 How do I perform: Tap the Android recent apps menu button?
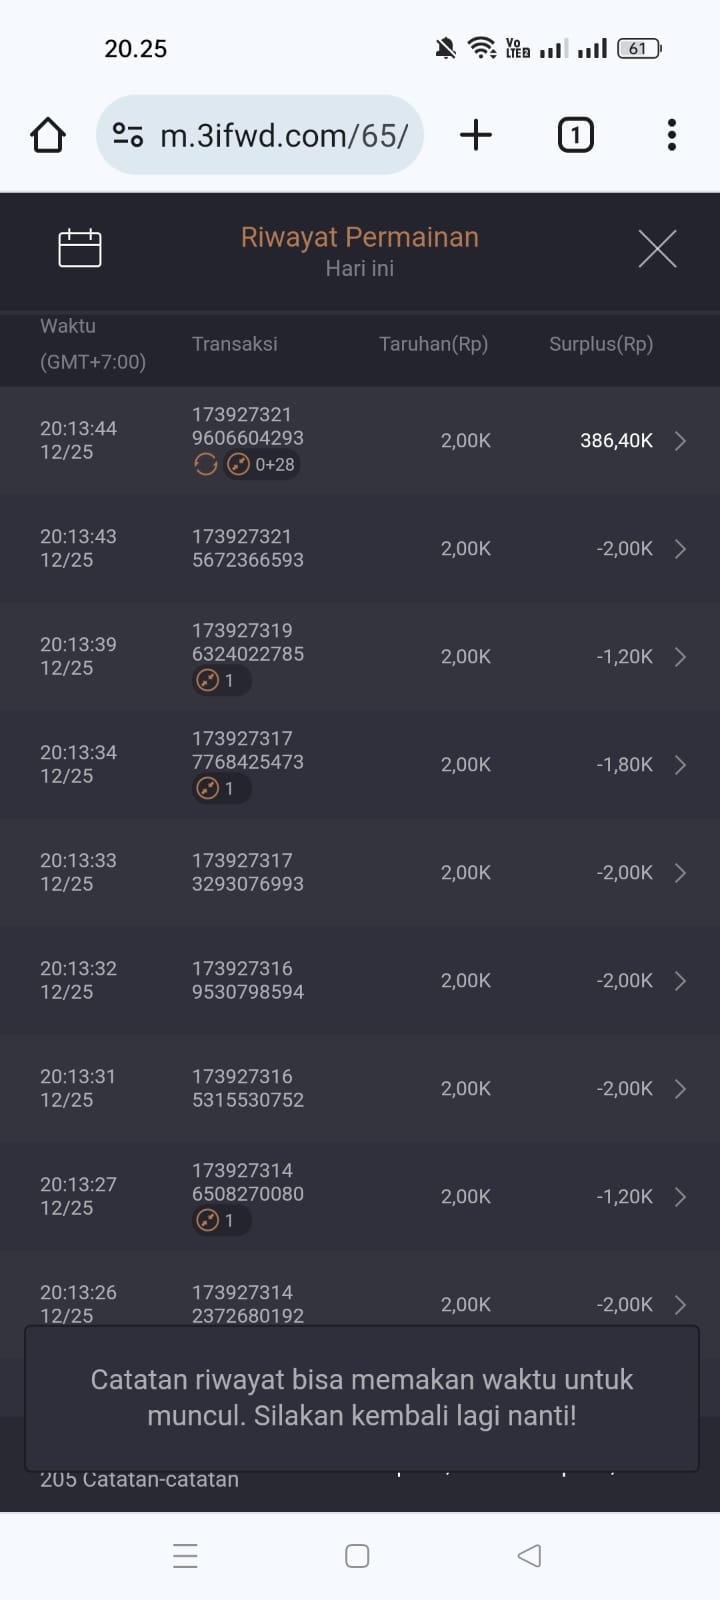pyautogui.click(x=185, y=1555)
